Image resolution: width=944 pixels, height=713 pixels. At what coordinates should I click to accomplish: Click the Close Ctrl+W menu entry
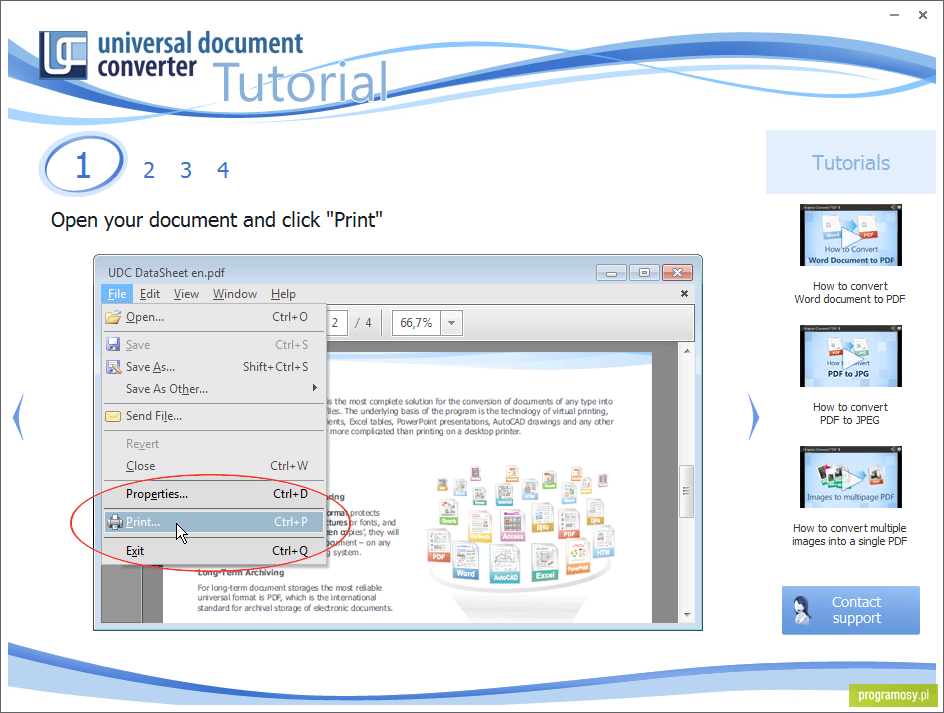(x=214, y=465)
